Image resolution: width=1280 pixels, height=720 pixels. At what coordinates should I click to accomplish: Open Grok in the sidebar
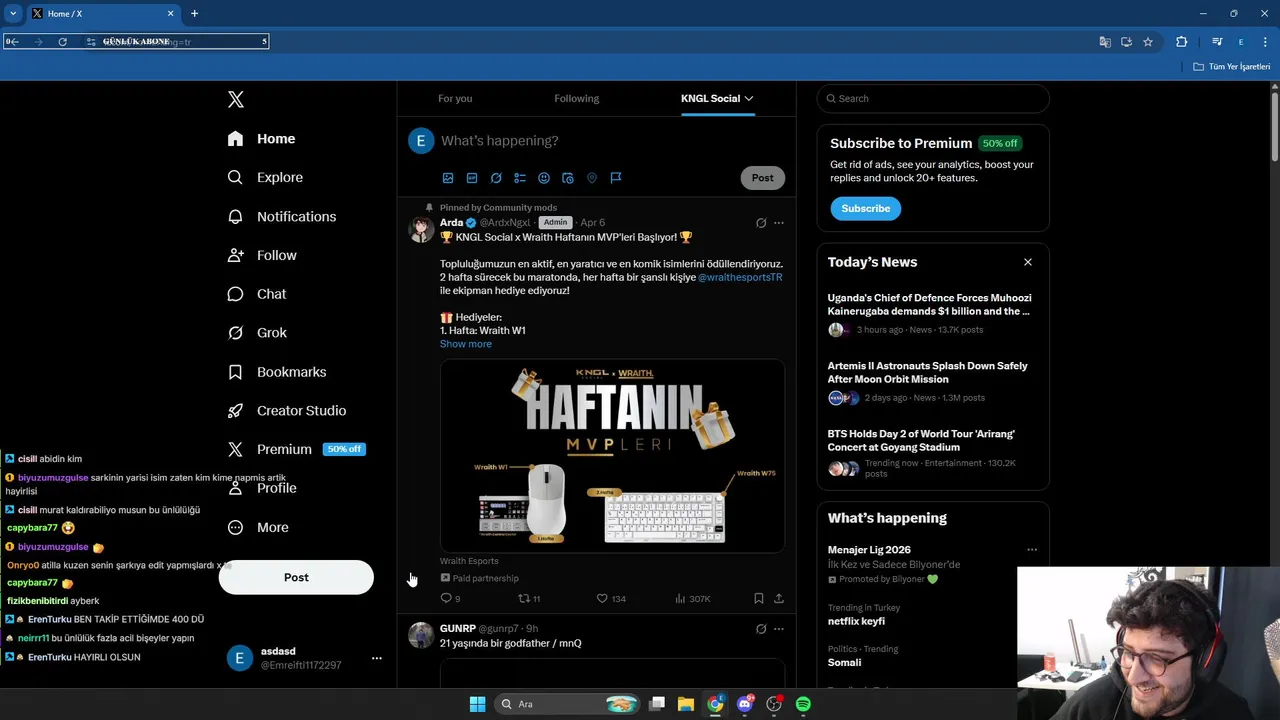257,333
